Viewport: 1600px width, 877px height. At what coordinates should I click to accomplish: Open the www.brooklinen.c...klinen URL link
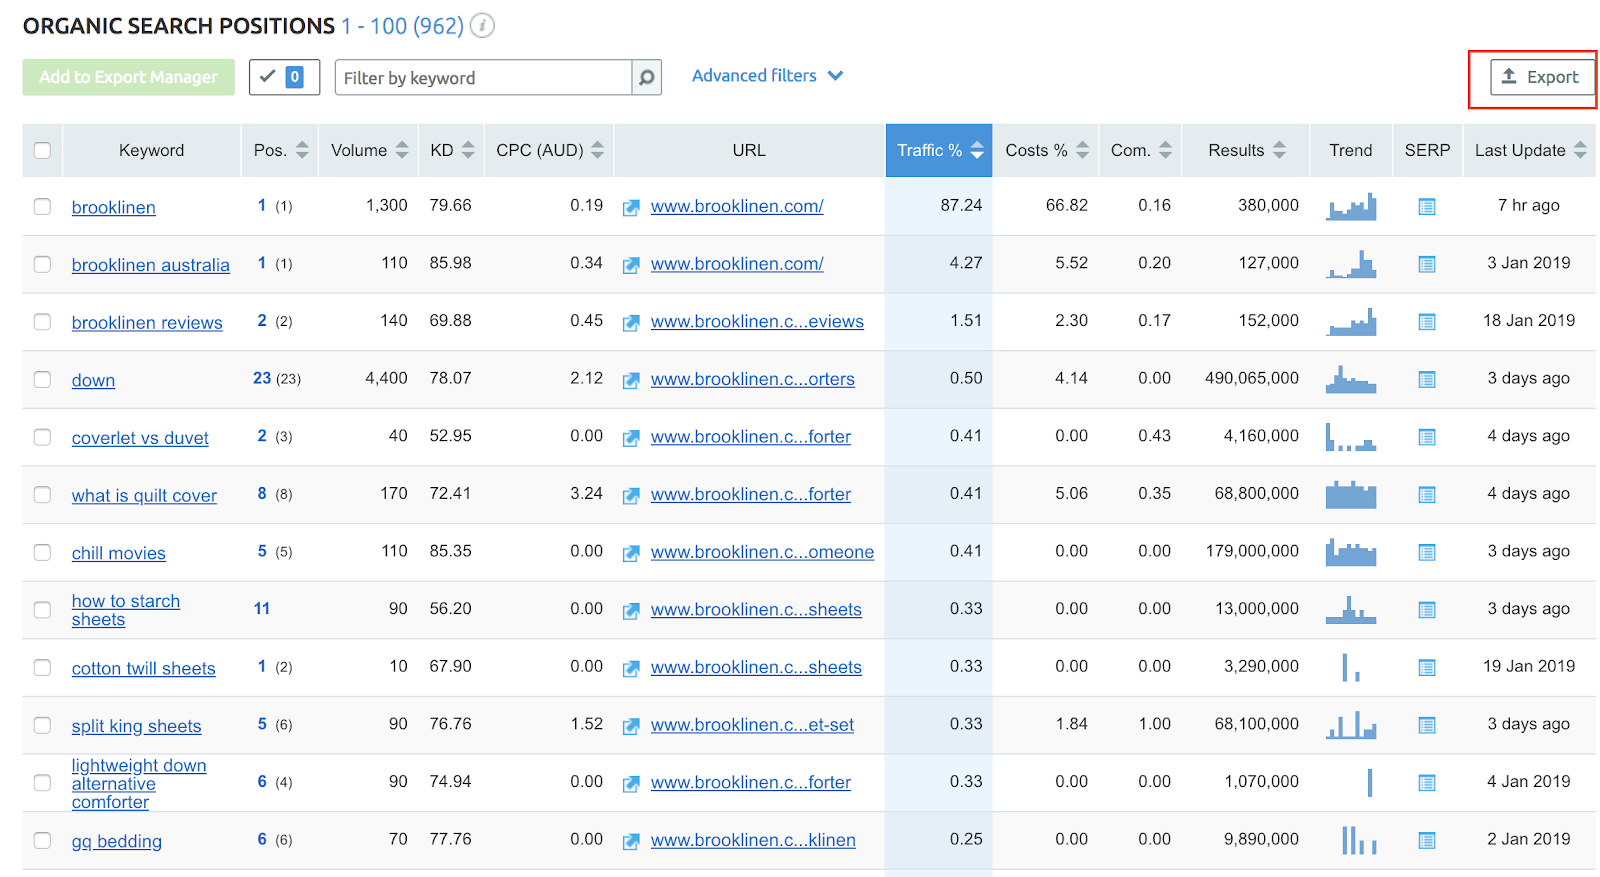point(753,840)
